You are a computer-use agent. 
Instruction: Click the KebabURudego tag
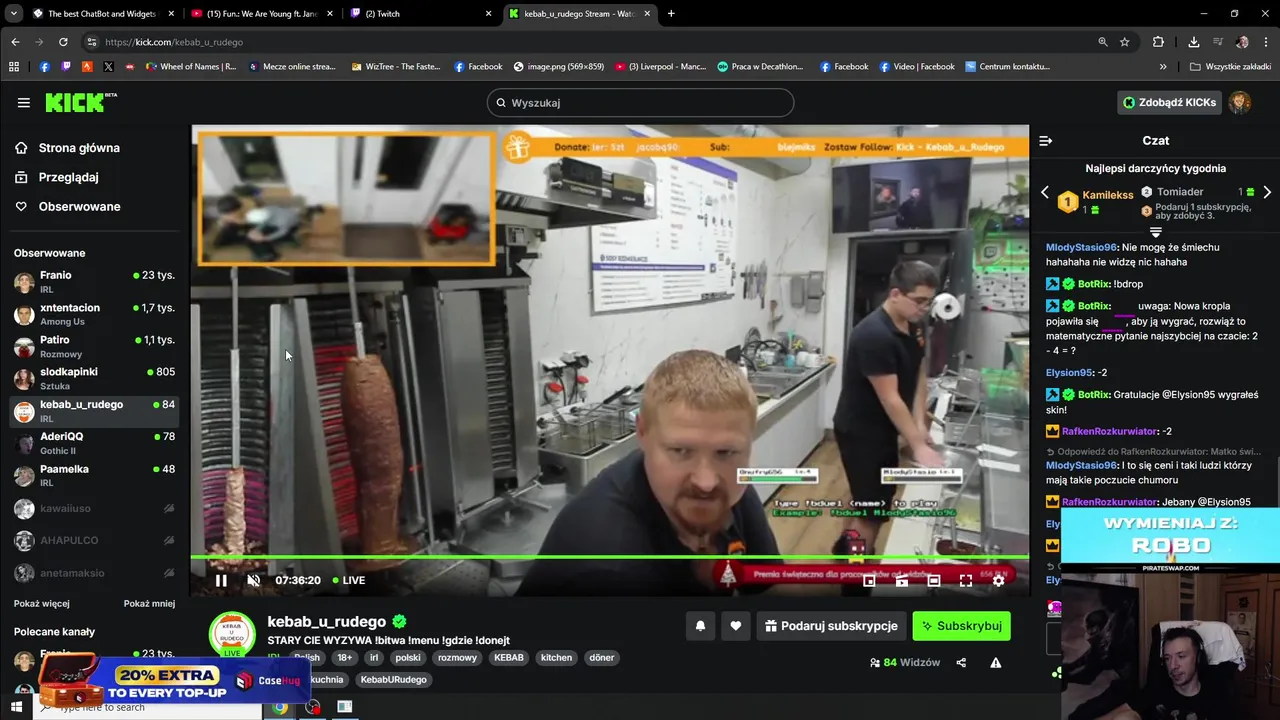pos(393,680)
